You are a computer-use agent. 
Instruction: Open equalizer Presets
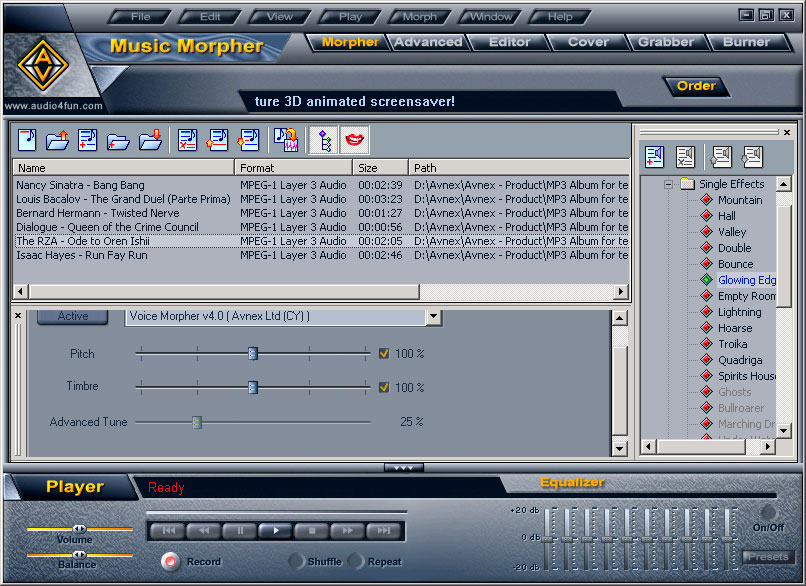point(768,557)
